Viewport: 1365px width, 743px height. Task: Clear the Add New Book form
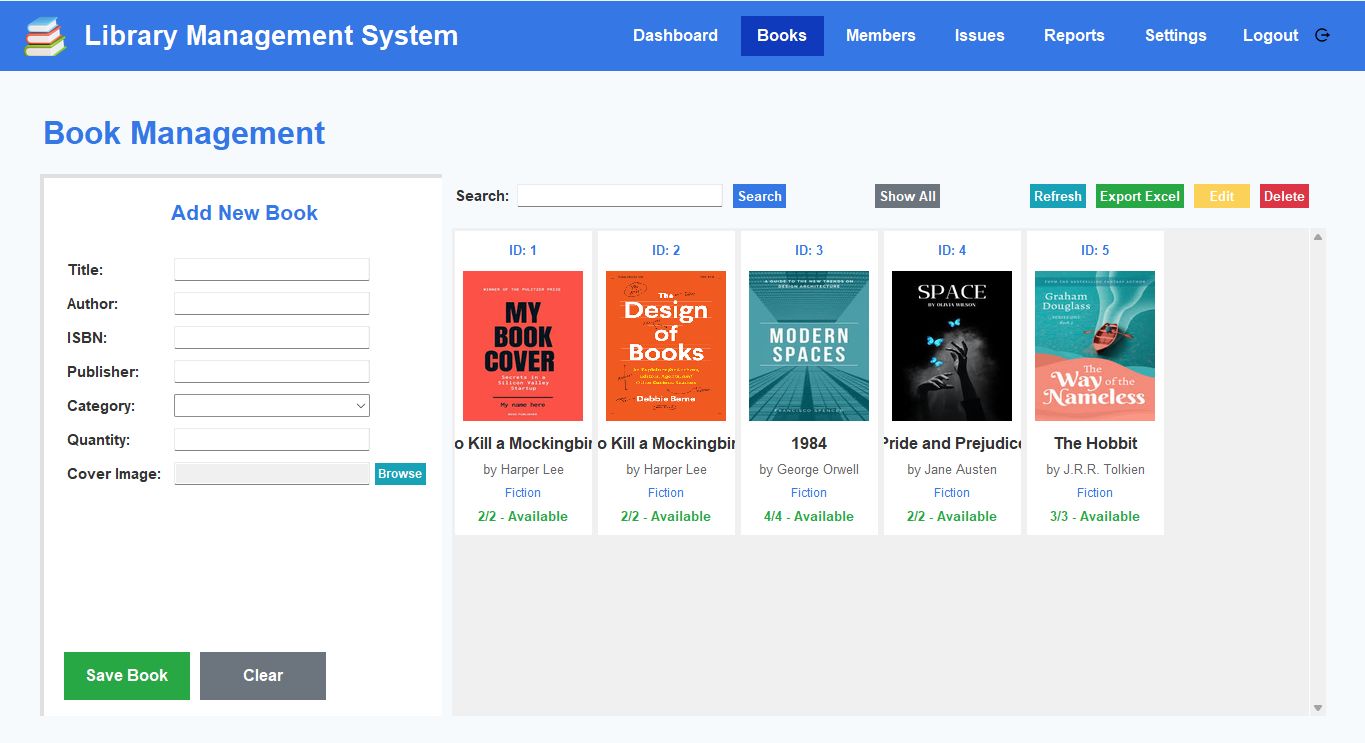pos(262,675)
